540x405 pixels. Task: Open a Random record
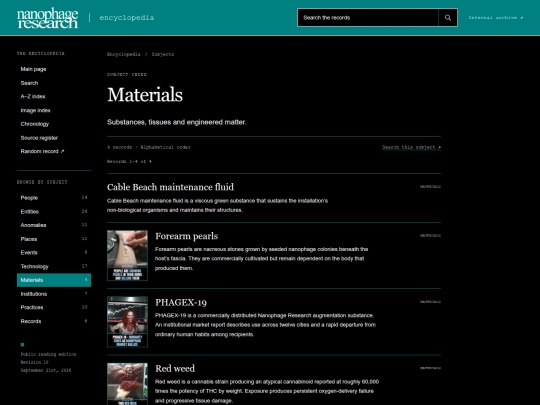[x=54, y=151]
